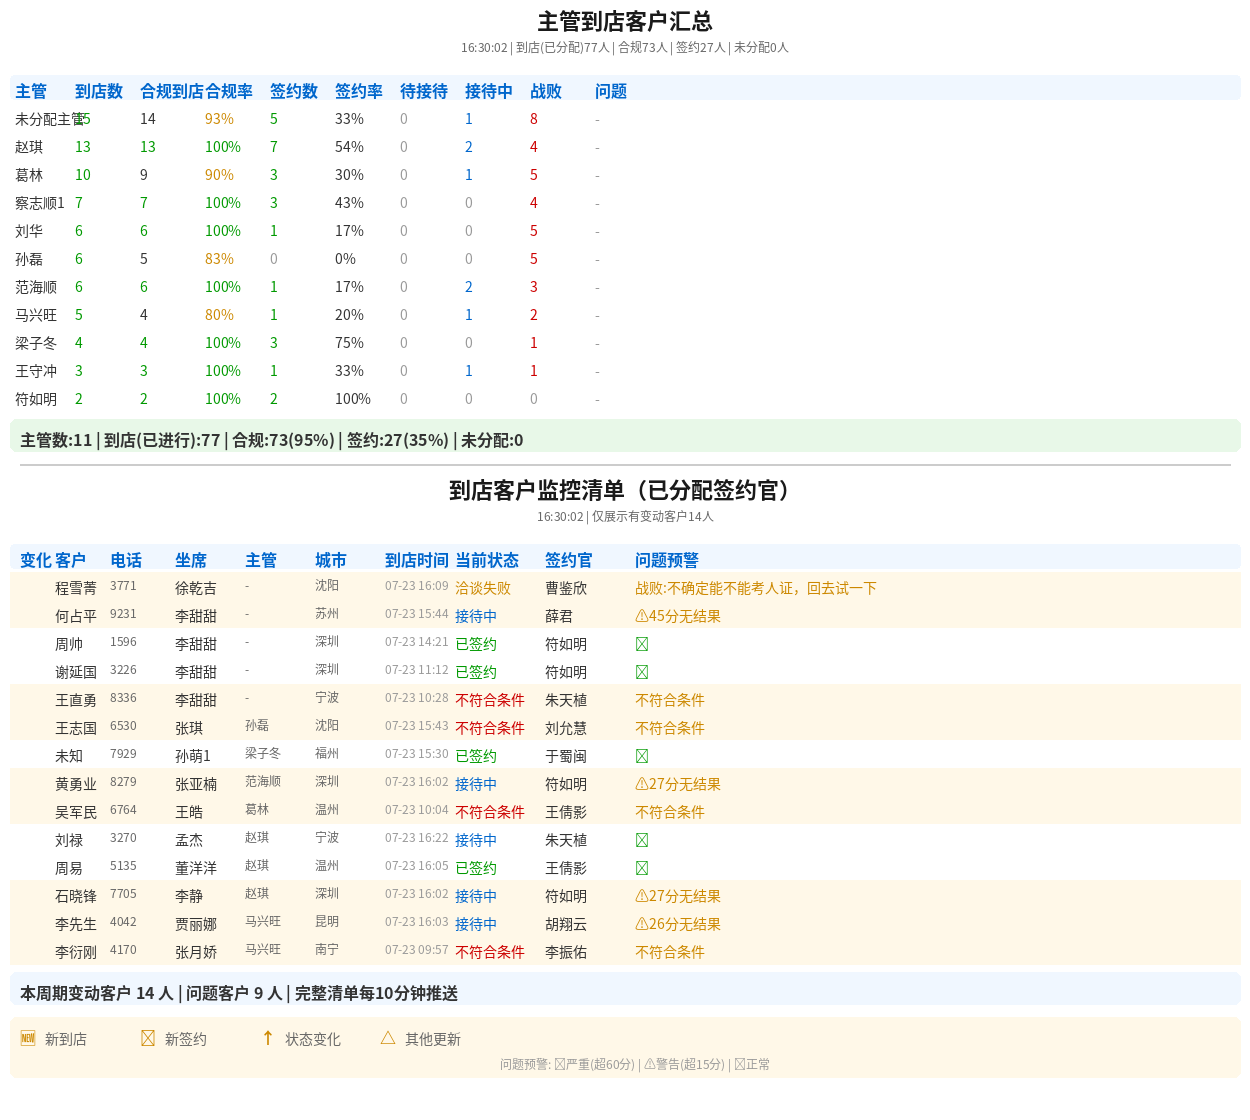Click the 问题 header in the summary table

click(611, 91)
